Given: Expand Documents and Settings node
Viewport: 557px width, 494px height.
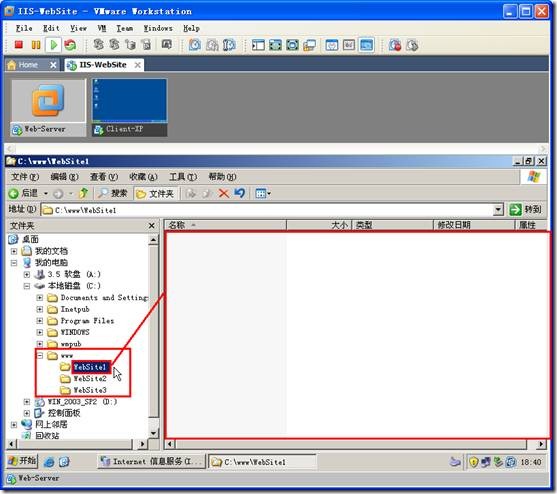Looking at the screenshot, I should click(40, 298).
